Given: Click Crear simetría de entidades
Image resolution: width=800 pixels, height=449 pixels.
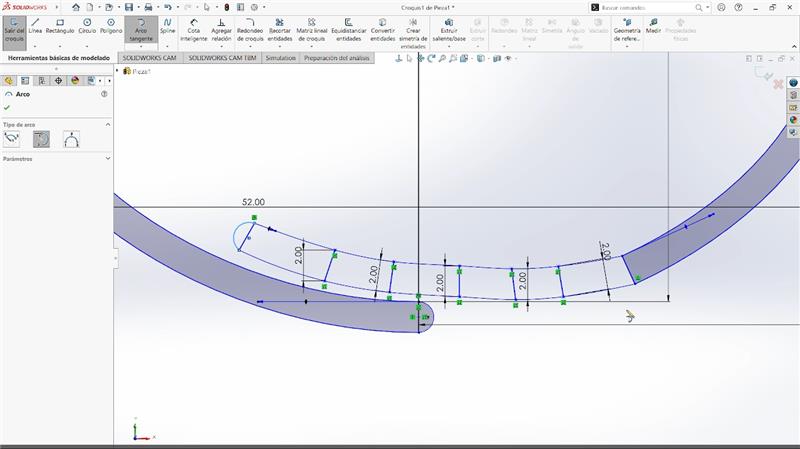Looking at the screenshot, I should [413, 34].
